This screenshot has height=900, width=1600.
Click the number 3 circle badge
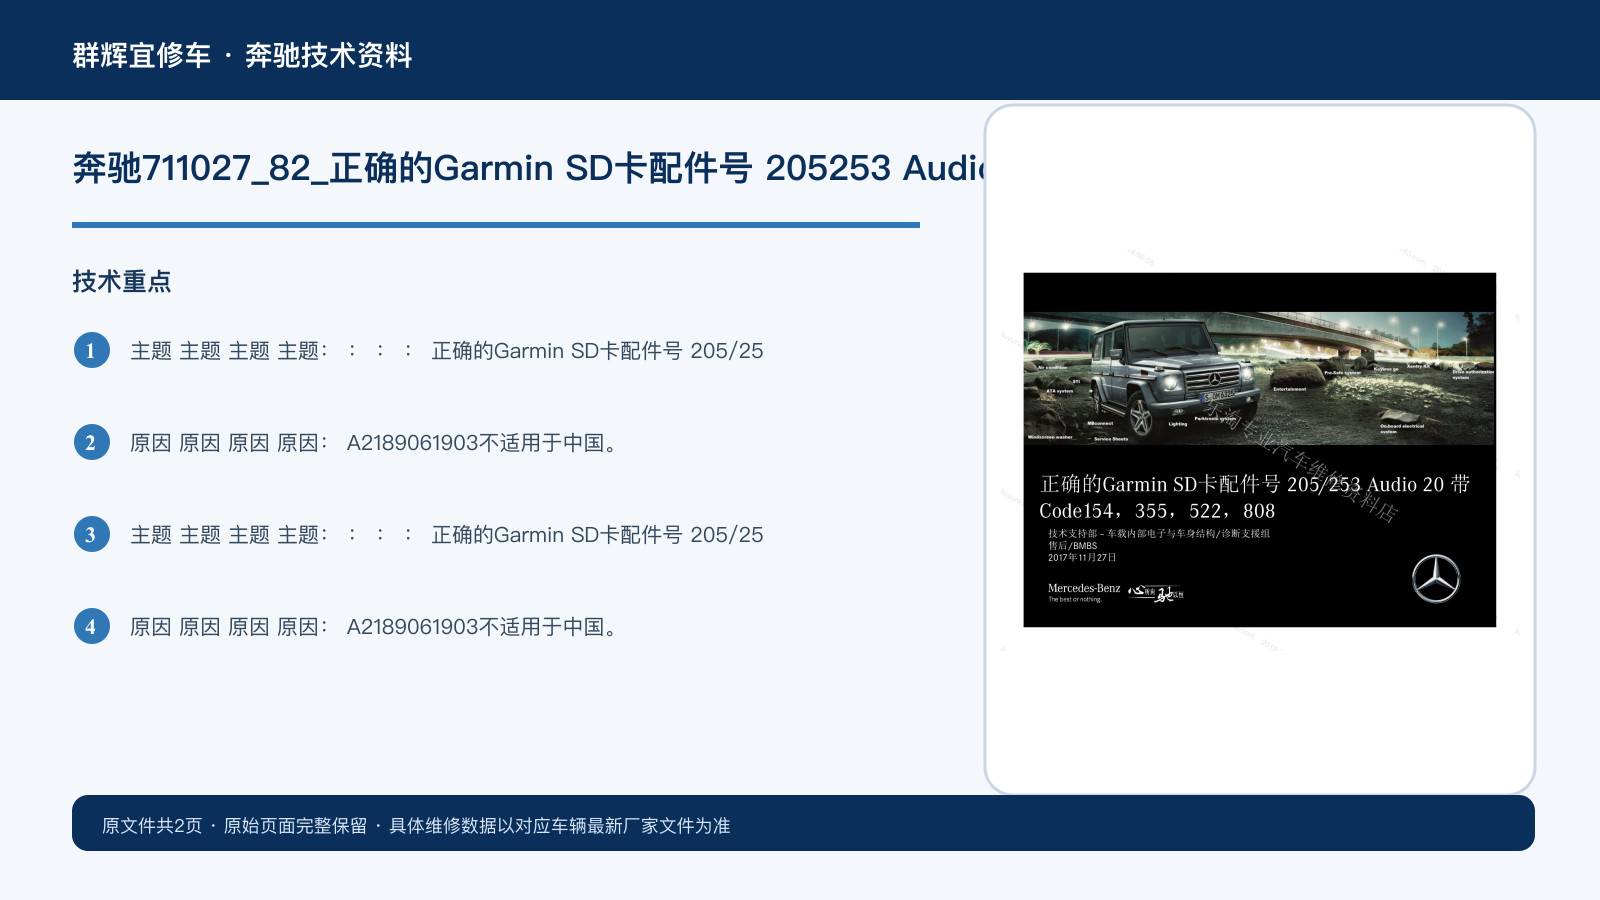tap(91, 534)
